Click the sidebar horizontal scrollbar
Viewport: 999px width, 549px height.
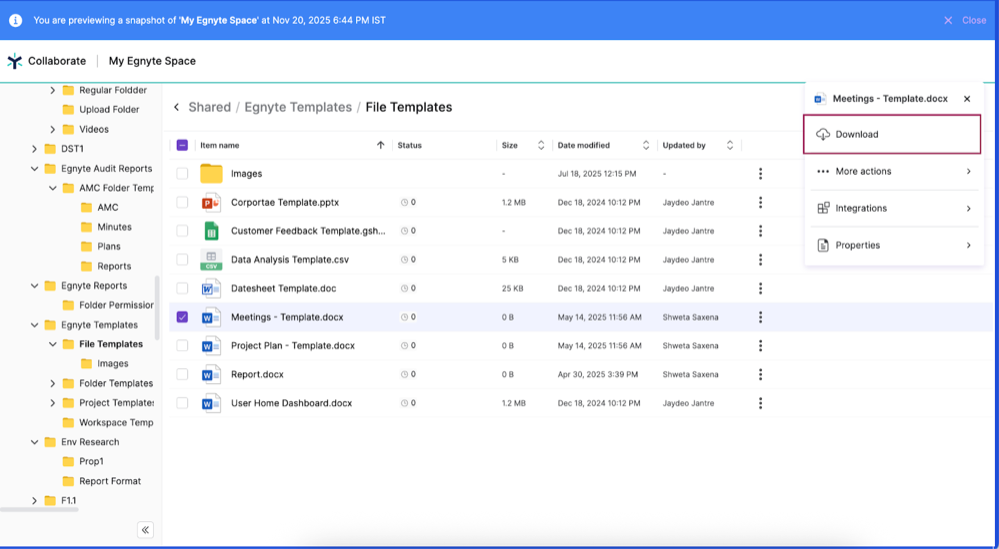(40, 510)
